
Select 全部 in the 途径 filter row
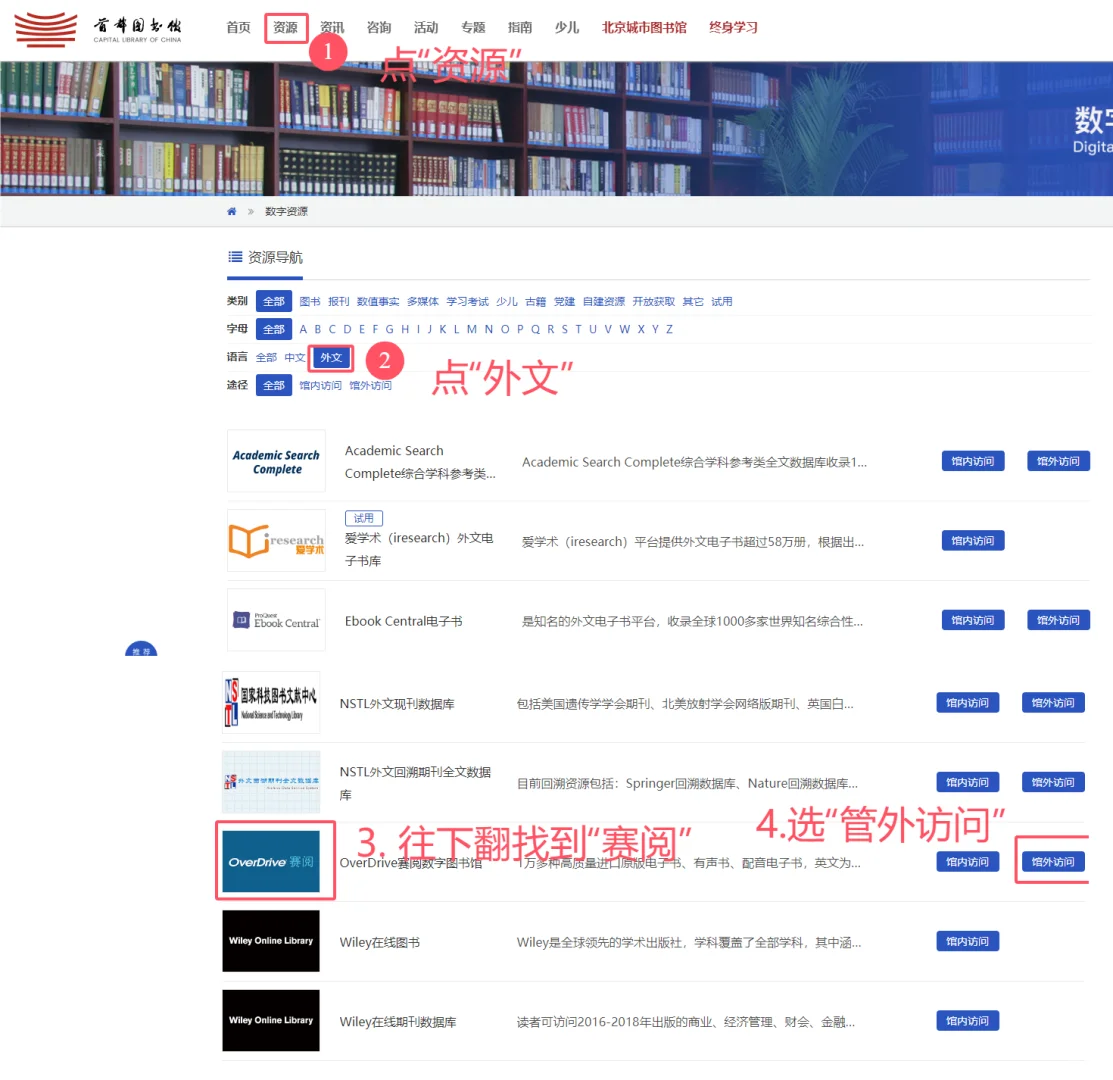tap(273, 385)
